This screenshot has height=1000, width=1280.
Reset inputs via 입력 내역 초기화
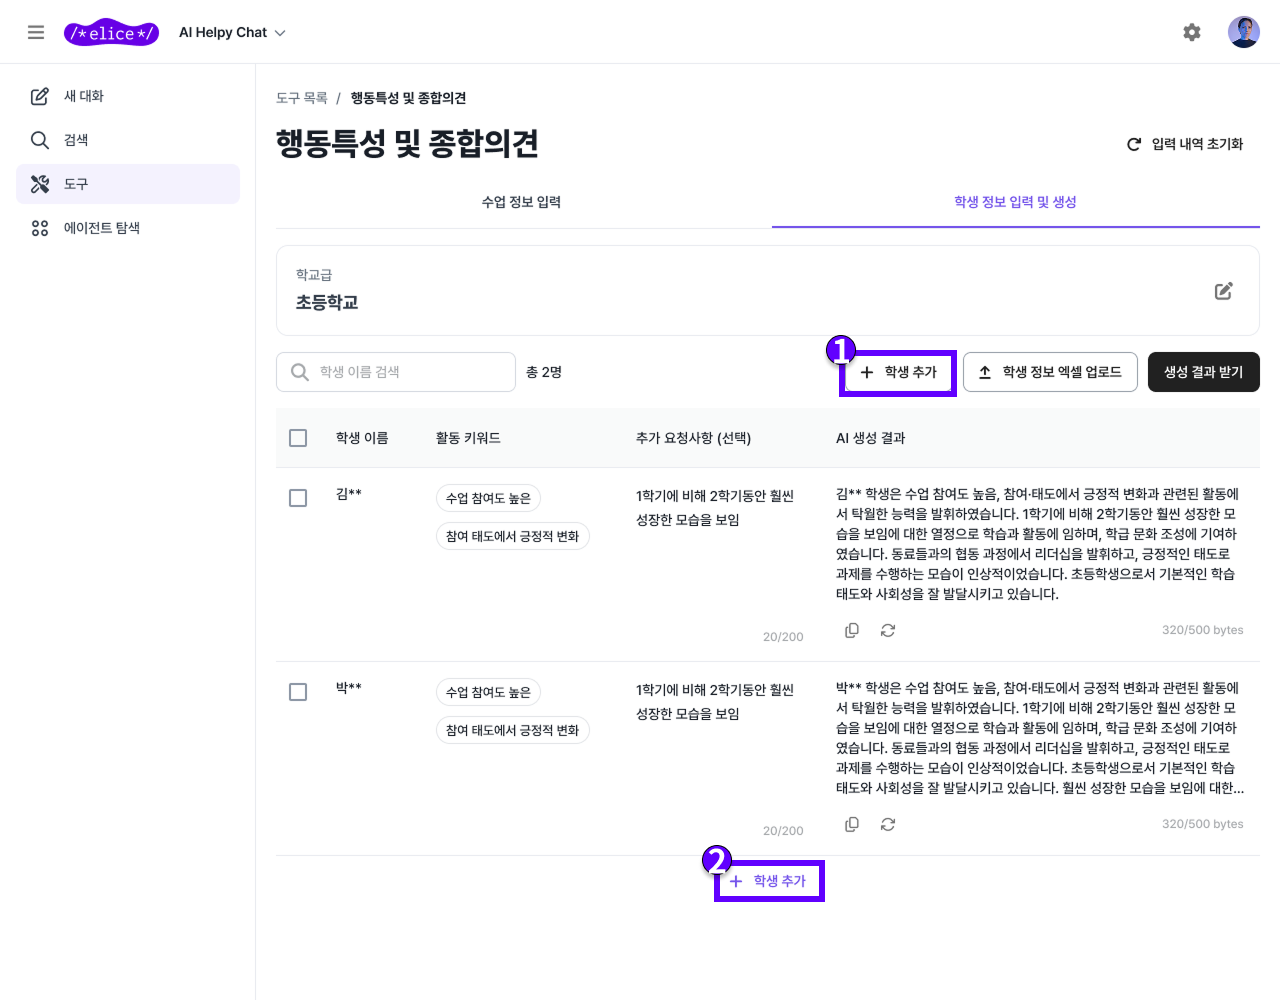tap(1185, 143)
